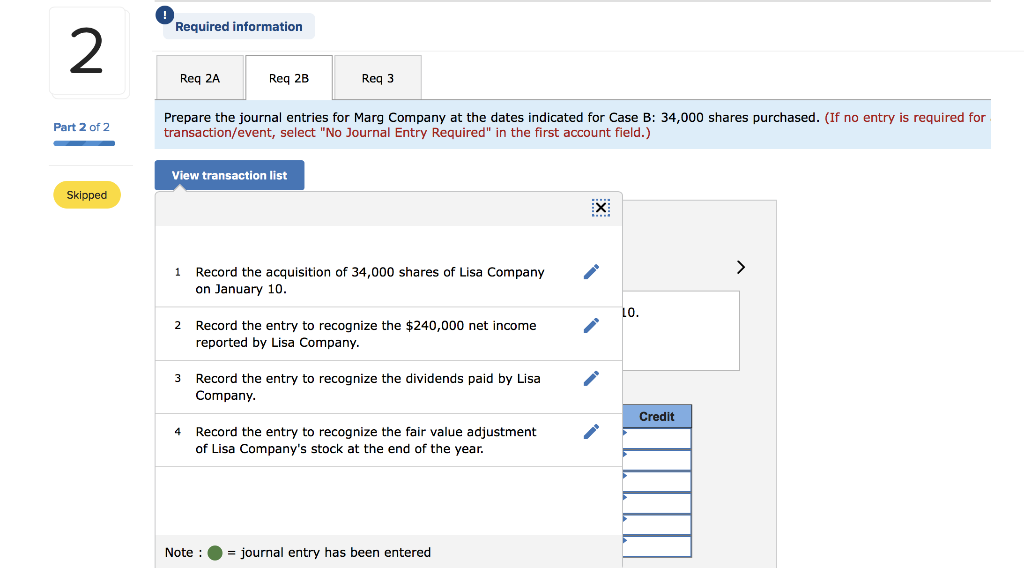Click the Part 2 of 2 link
Screen dimensions: 1024x568
pos(82,127)
